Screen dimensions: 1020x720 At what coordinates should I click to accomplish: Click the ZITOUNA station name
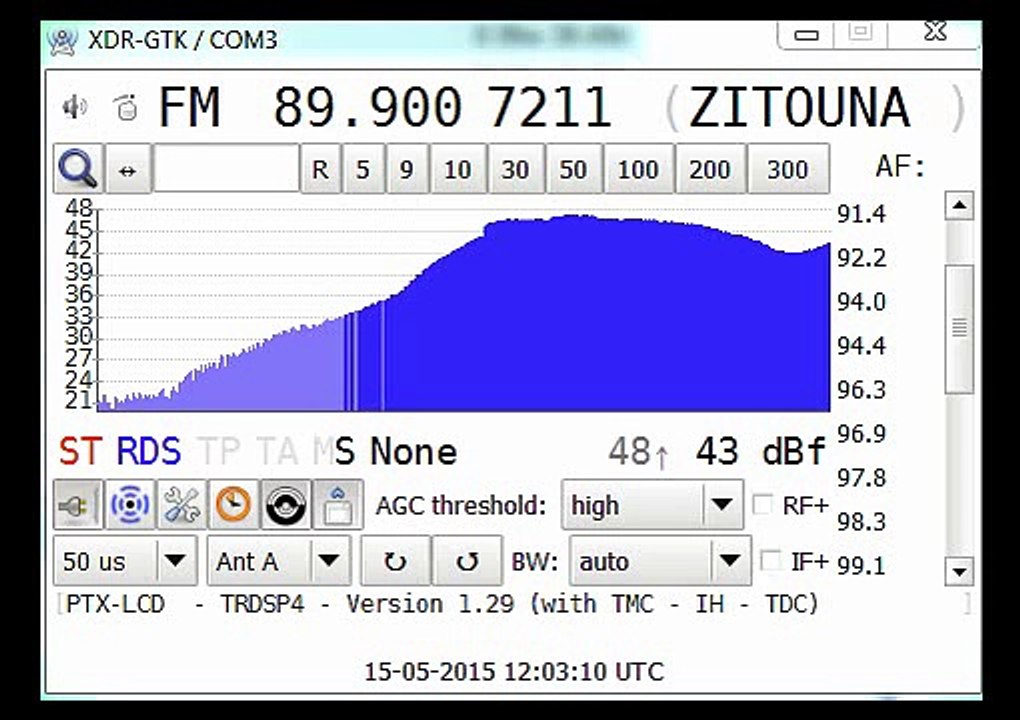[x=799, y=107]
